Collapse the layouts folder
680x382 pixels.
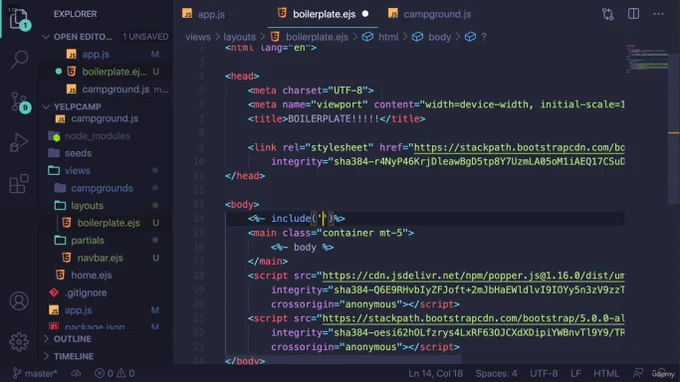coord(87,206)
